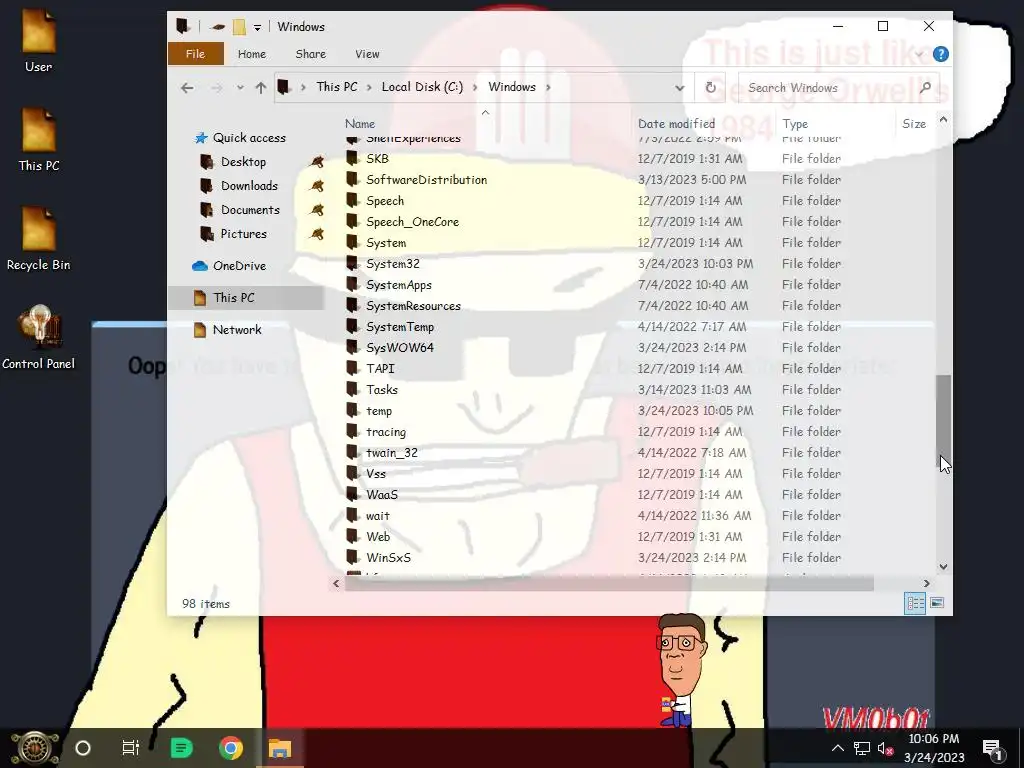Open recent locations dropdown next to forward arrow
This screenshot has height=768, width=1024.
[x=240, y=88]
